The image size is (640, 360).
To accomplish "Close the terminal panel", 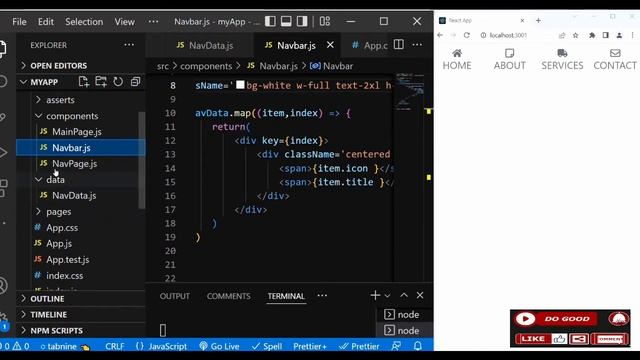I will click(x=420, y=295).
